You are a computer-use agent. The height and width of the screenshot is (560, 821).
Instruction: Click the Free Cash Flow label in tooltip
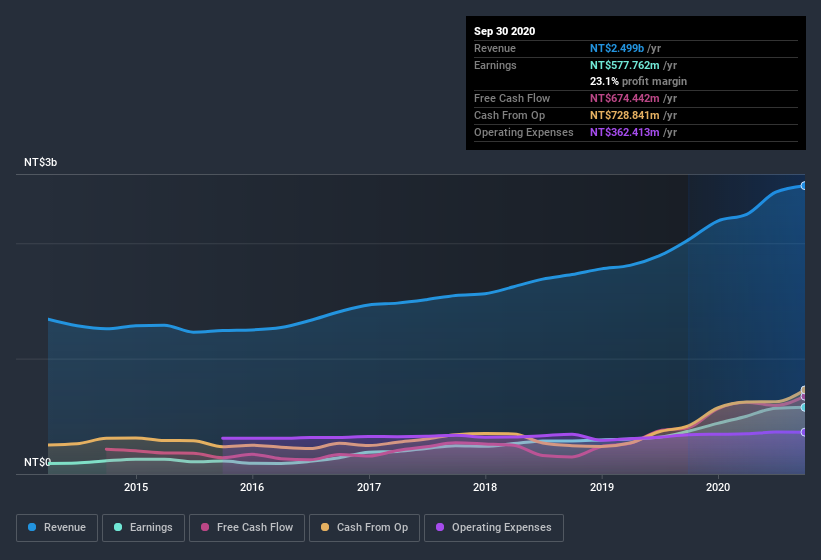click(512, 98)
